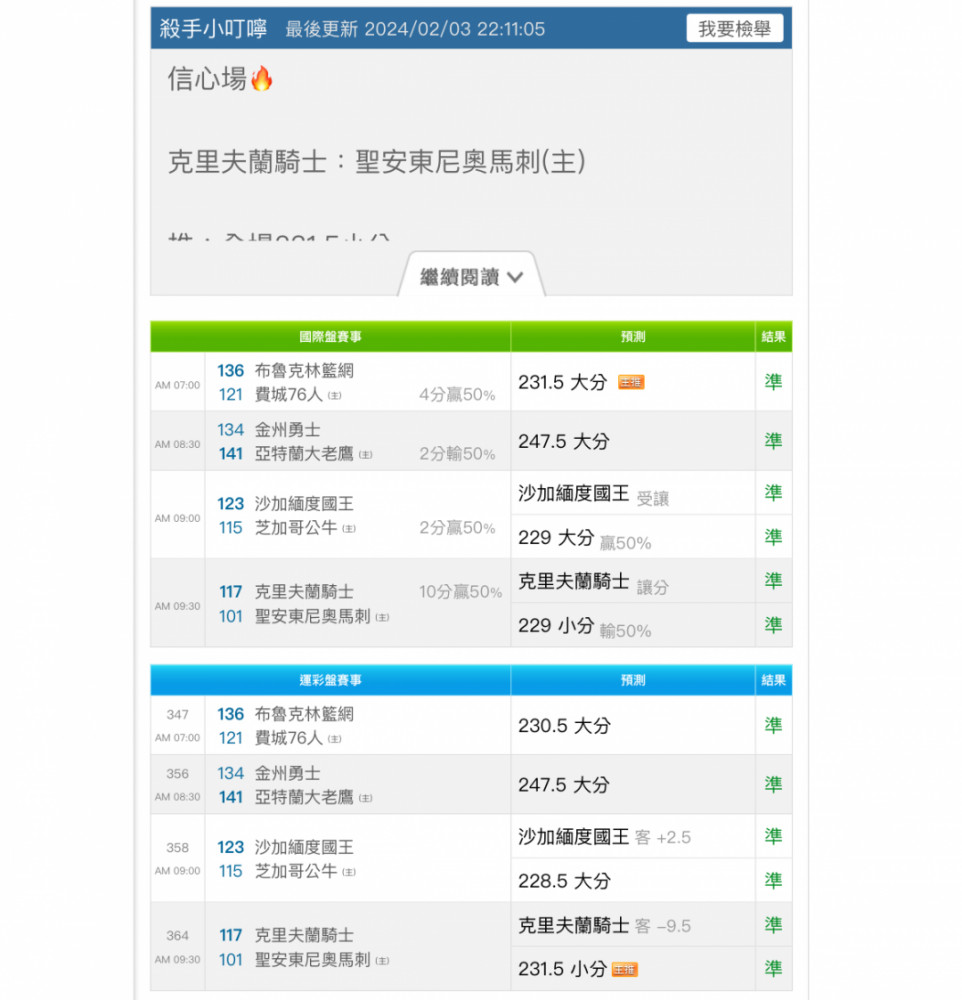Viewport: 962px width, 1000px height.
Task: Click the 229 大分 贏50% prediction
Action: tap(584, 540)
